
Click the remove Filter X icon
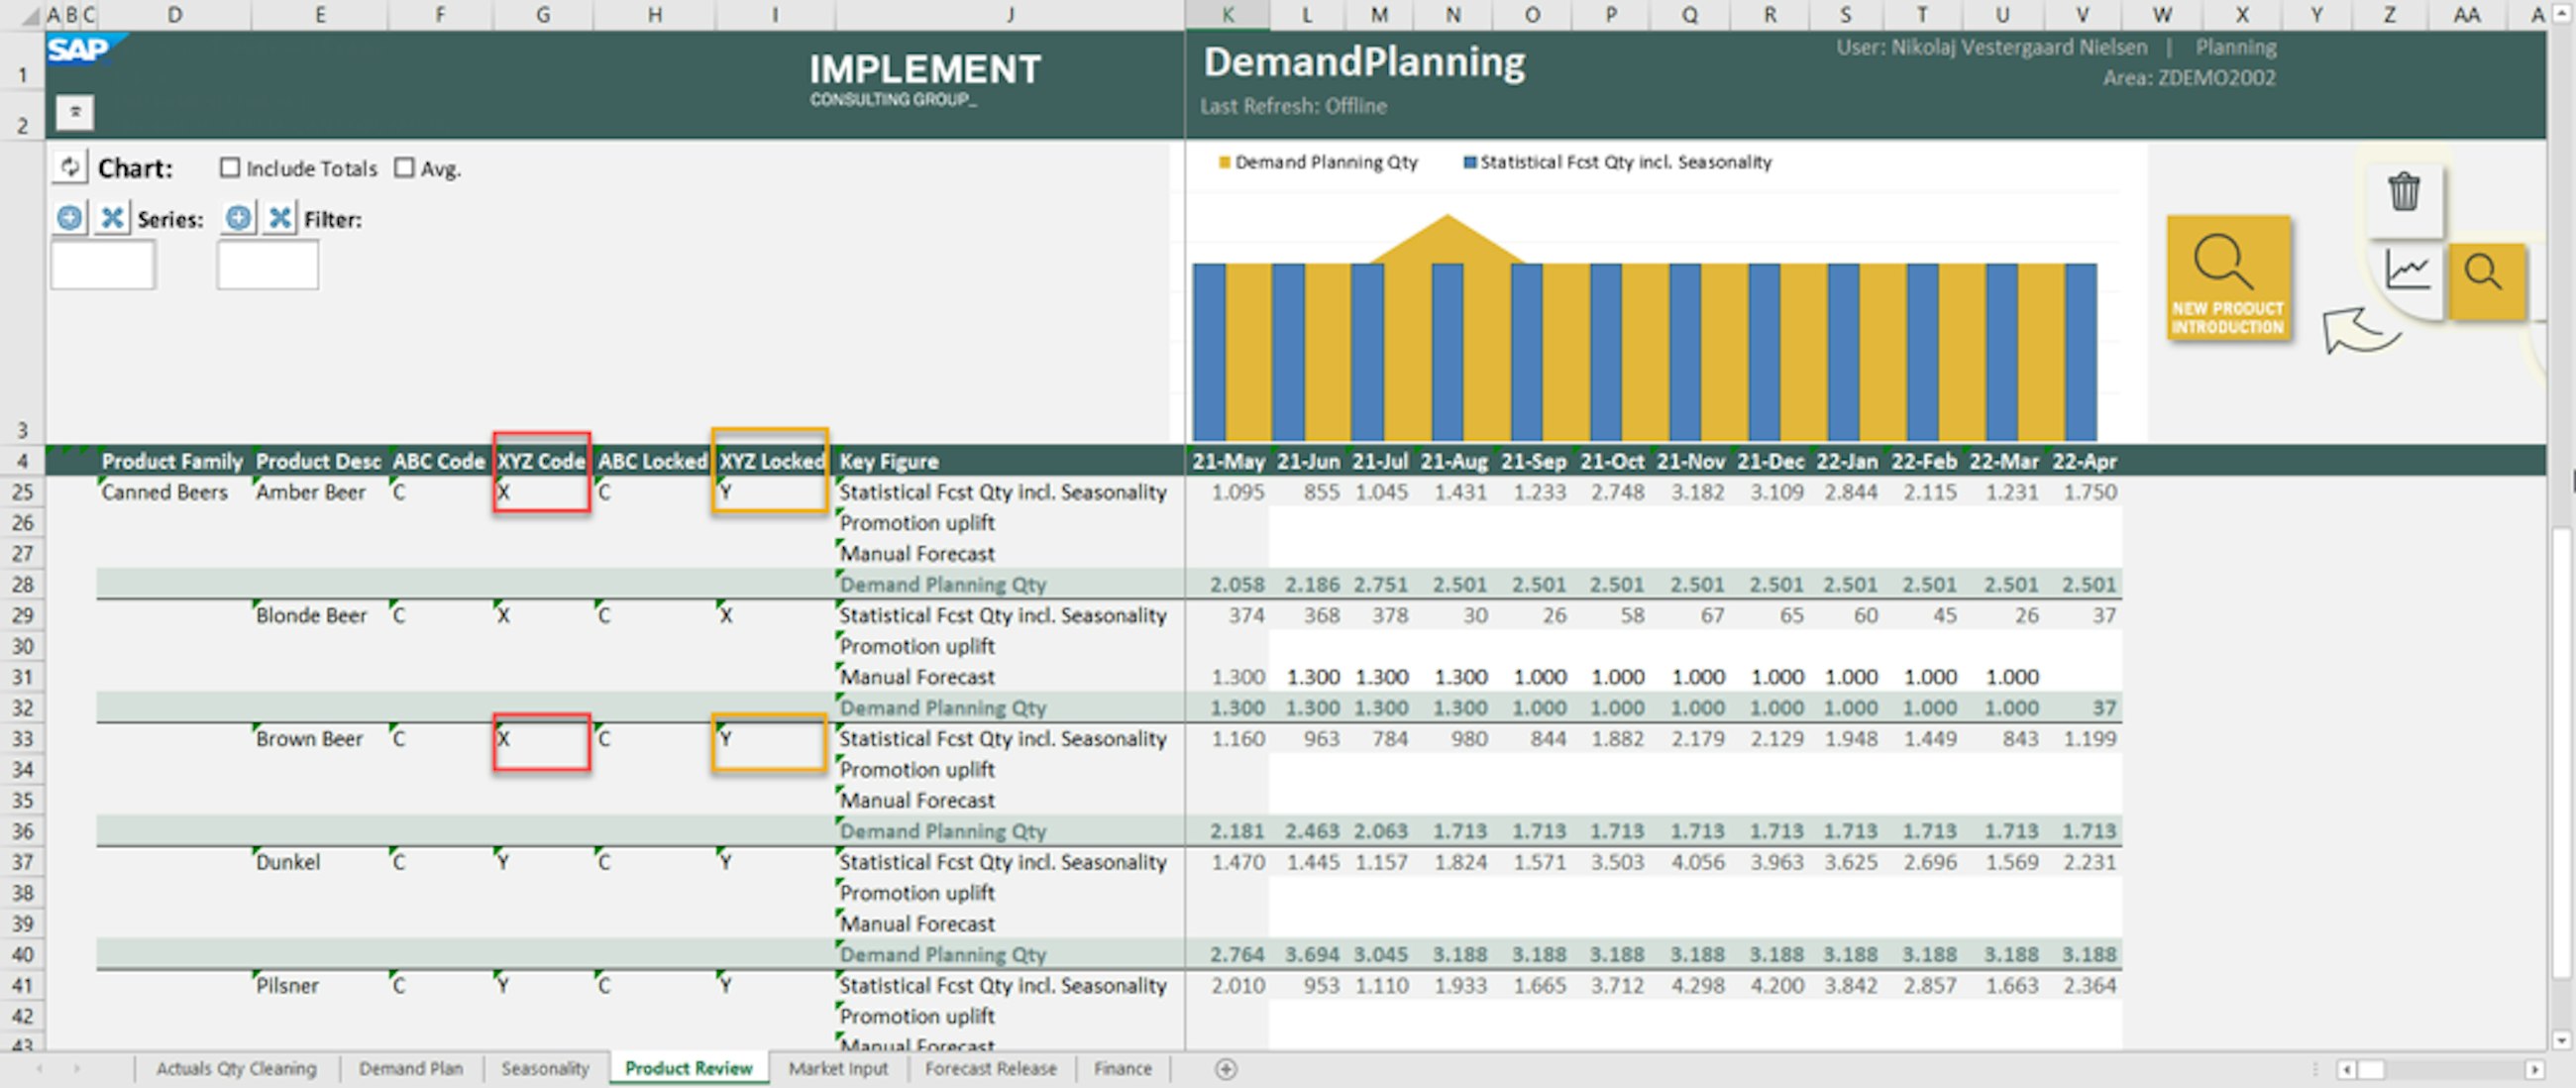tap(280, 218)
